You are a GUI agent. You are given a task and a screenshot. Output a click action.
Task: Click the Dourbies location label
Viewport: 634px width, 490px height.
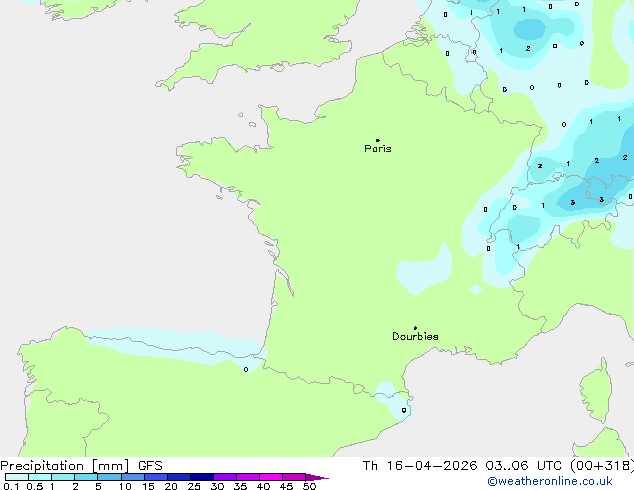click(415, 336)
